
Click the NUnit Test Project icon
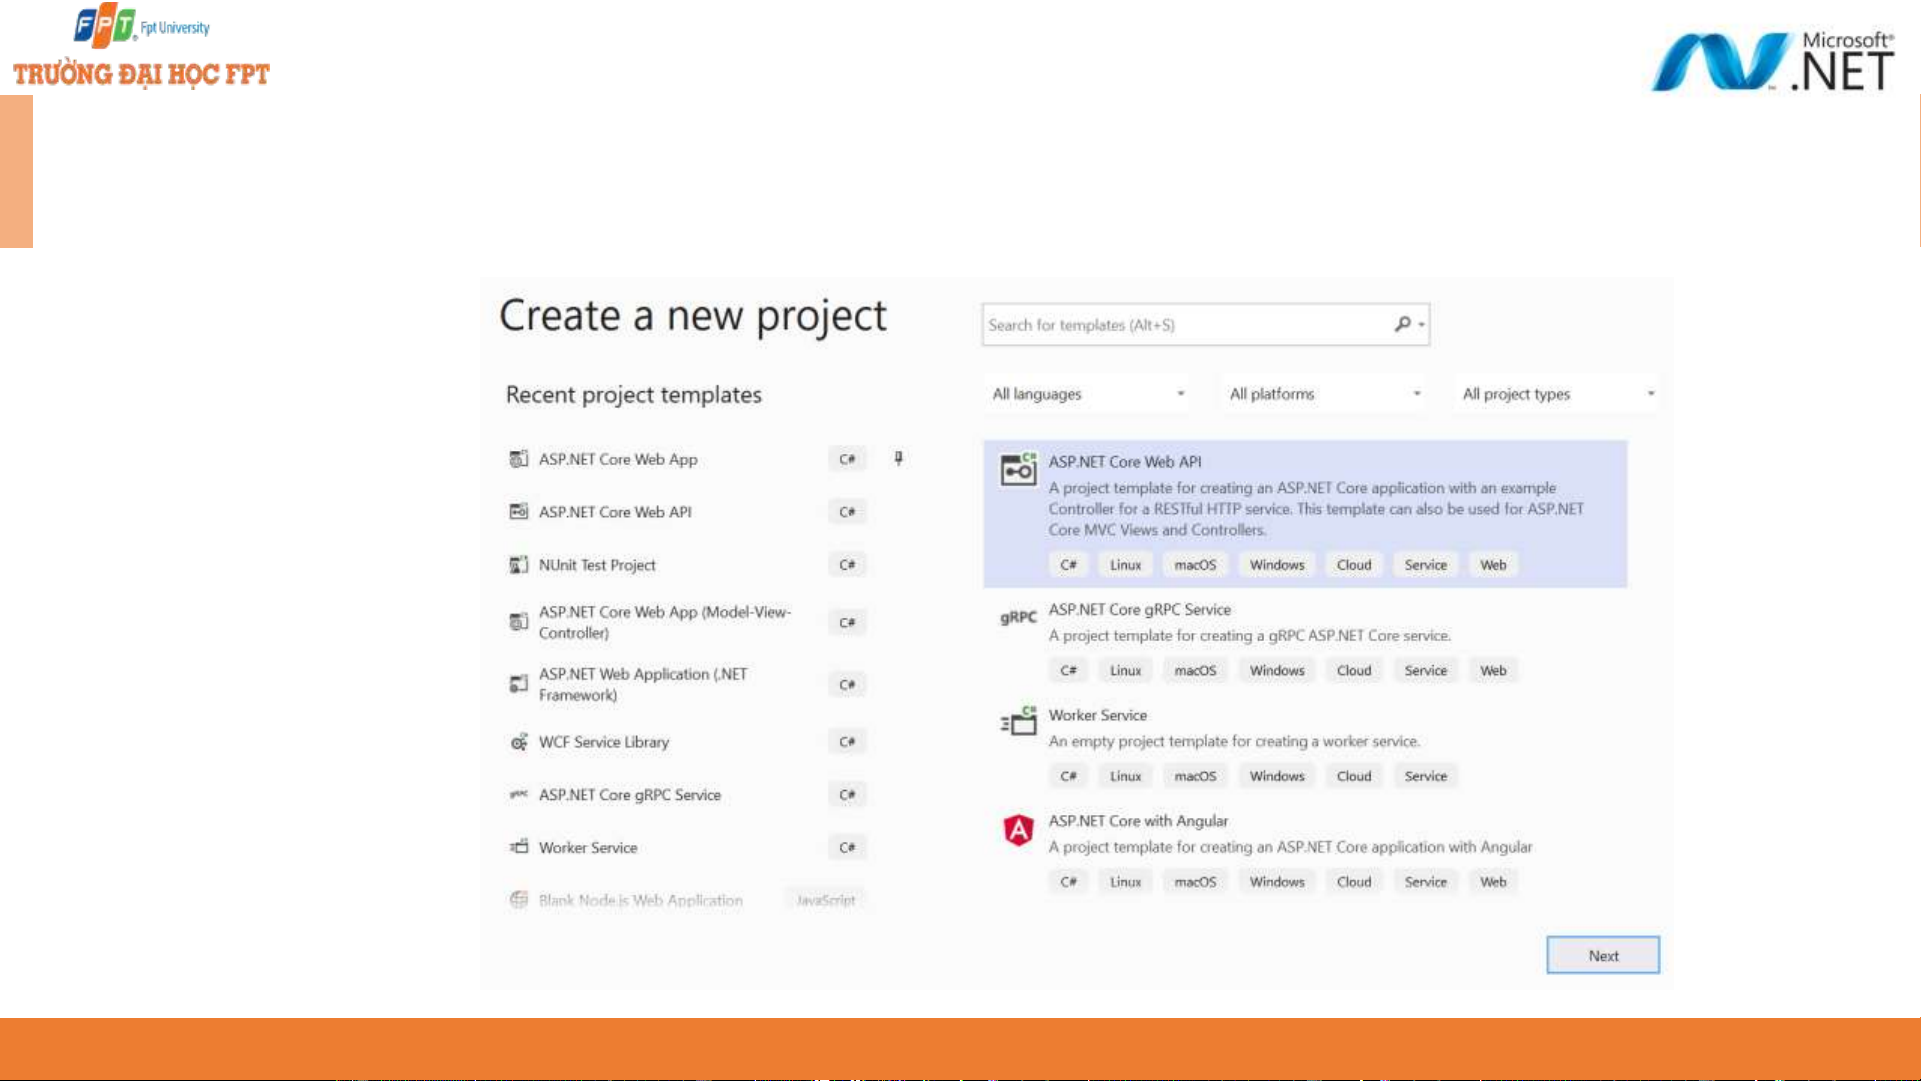(x=518, y=565)
